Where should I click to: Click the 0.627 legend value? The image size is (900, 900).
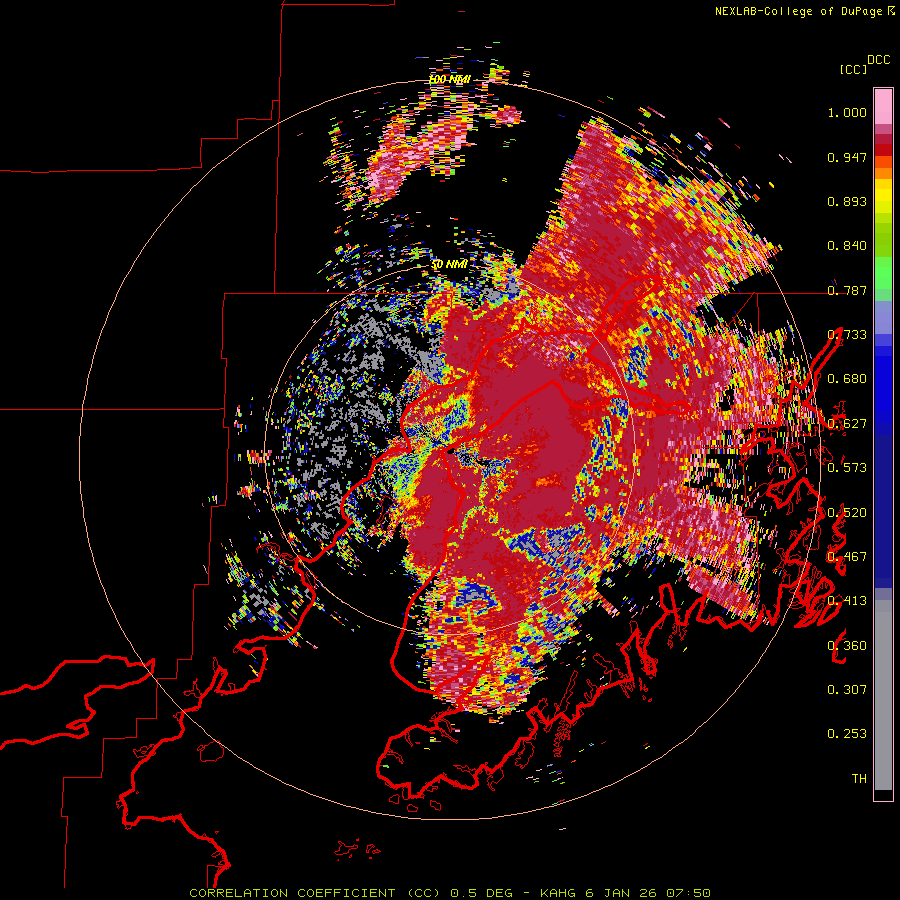pos(847,424)
